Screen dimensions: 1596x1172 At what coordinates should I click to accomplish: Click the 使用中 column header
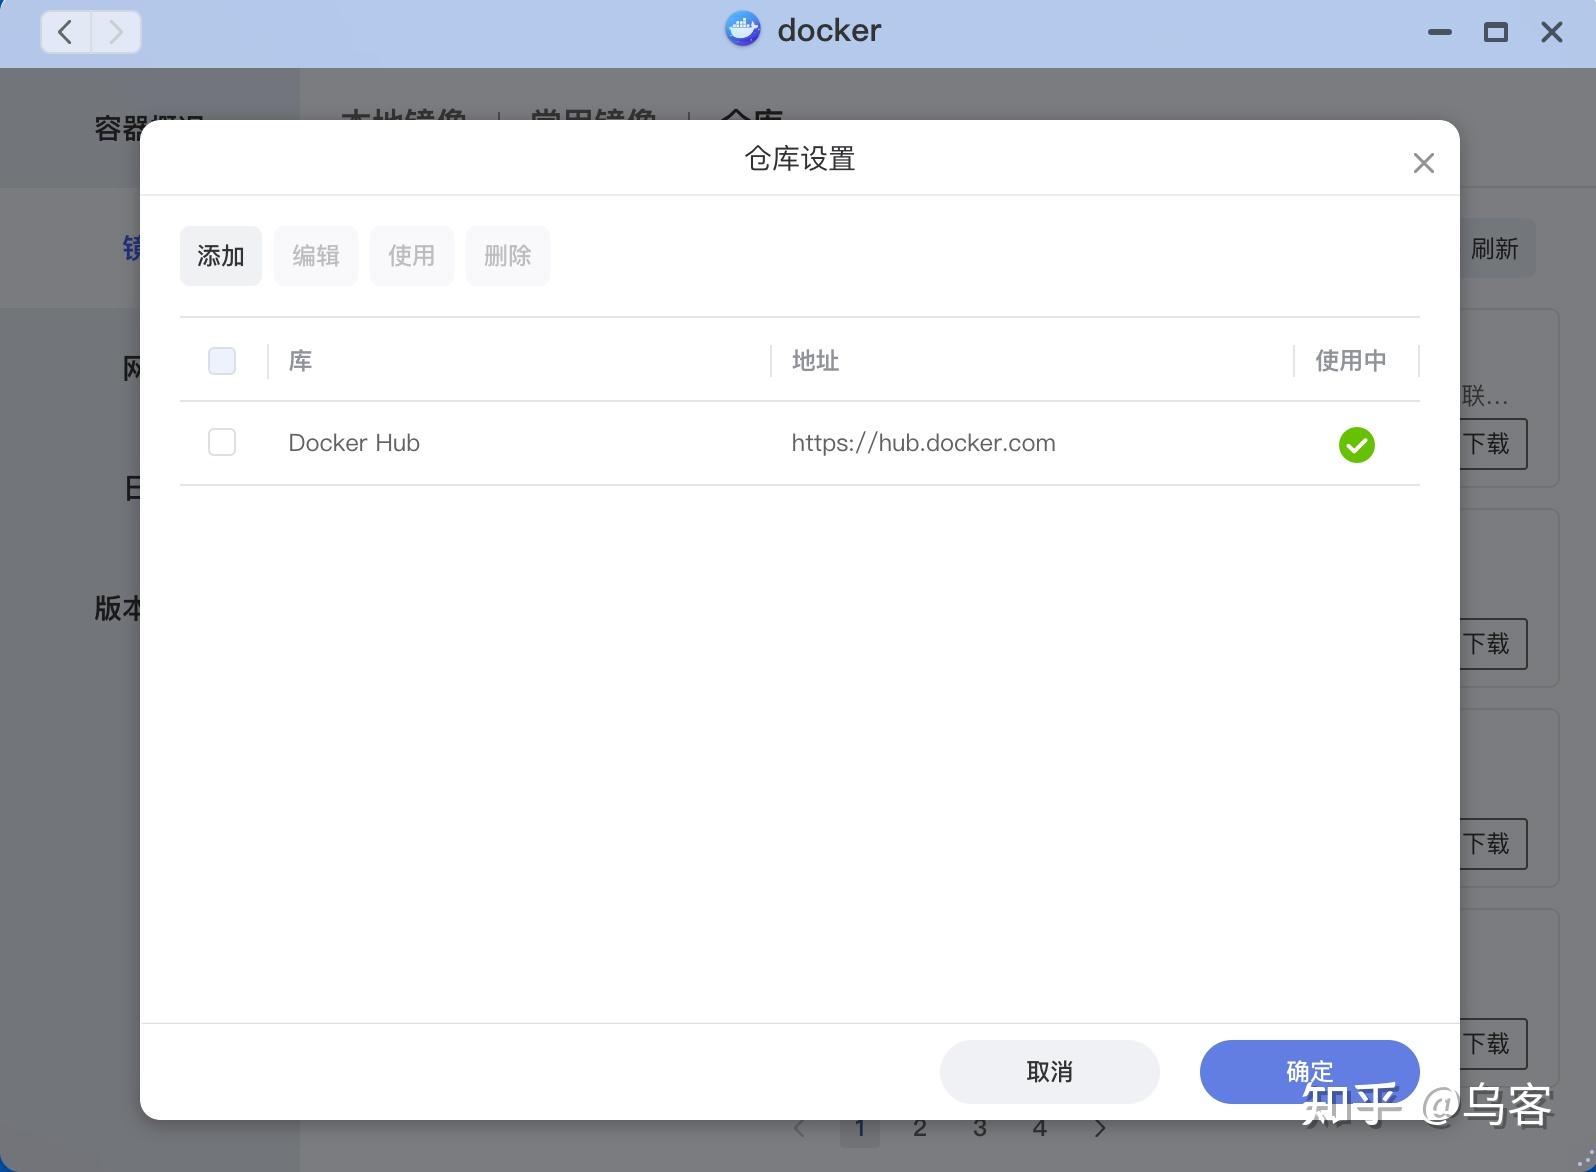tap(1351, 361)
